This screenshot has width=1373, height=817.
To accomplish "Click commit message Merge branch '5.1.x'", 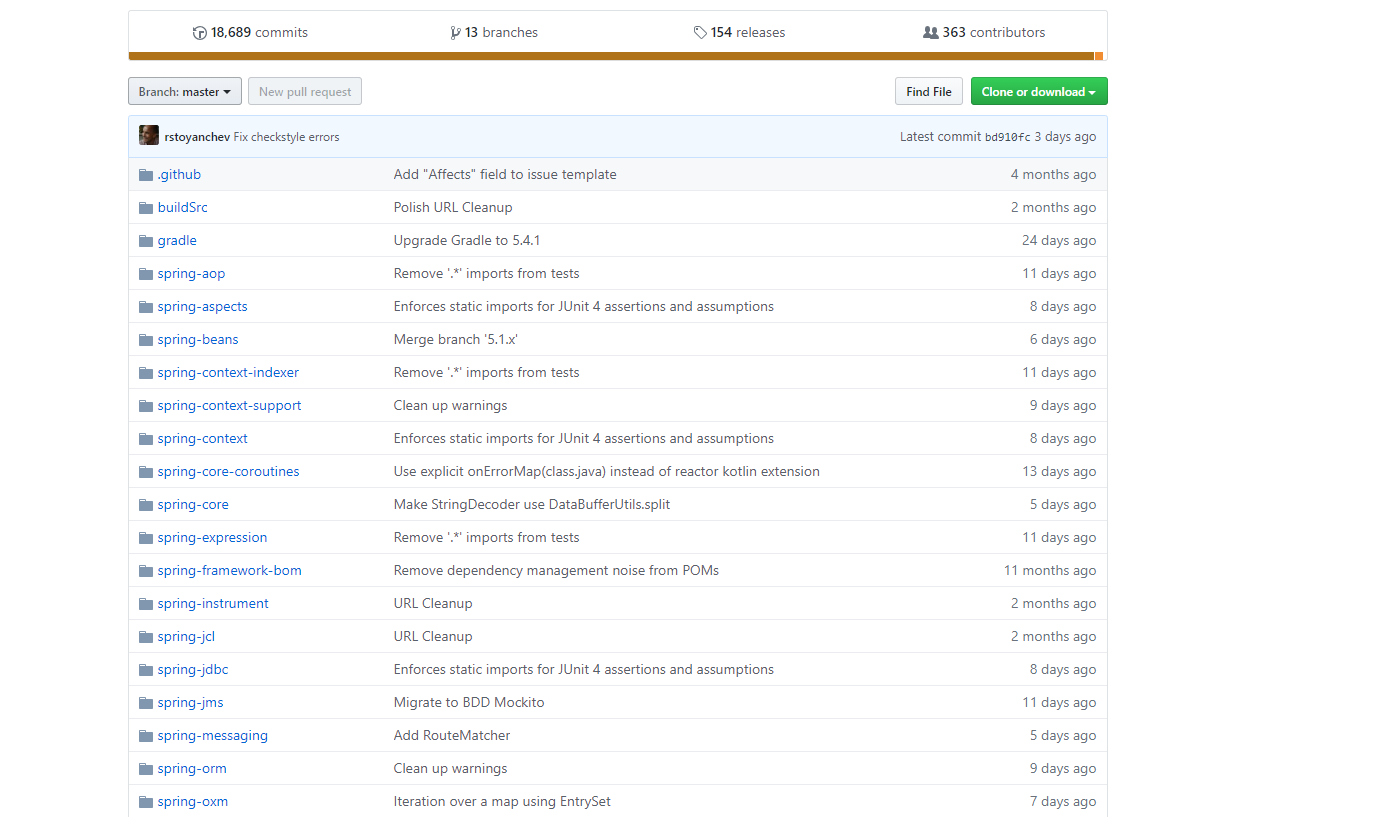I will click(x=456, y=340).
